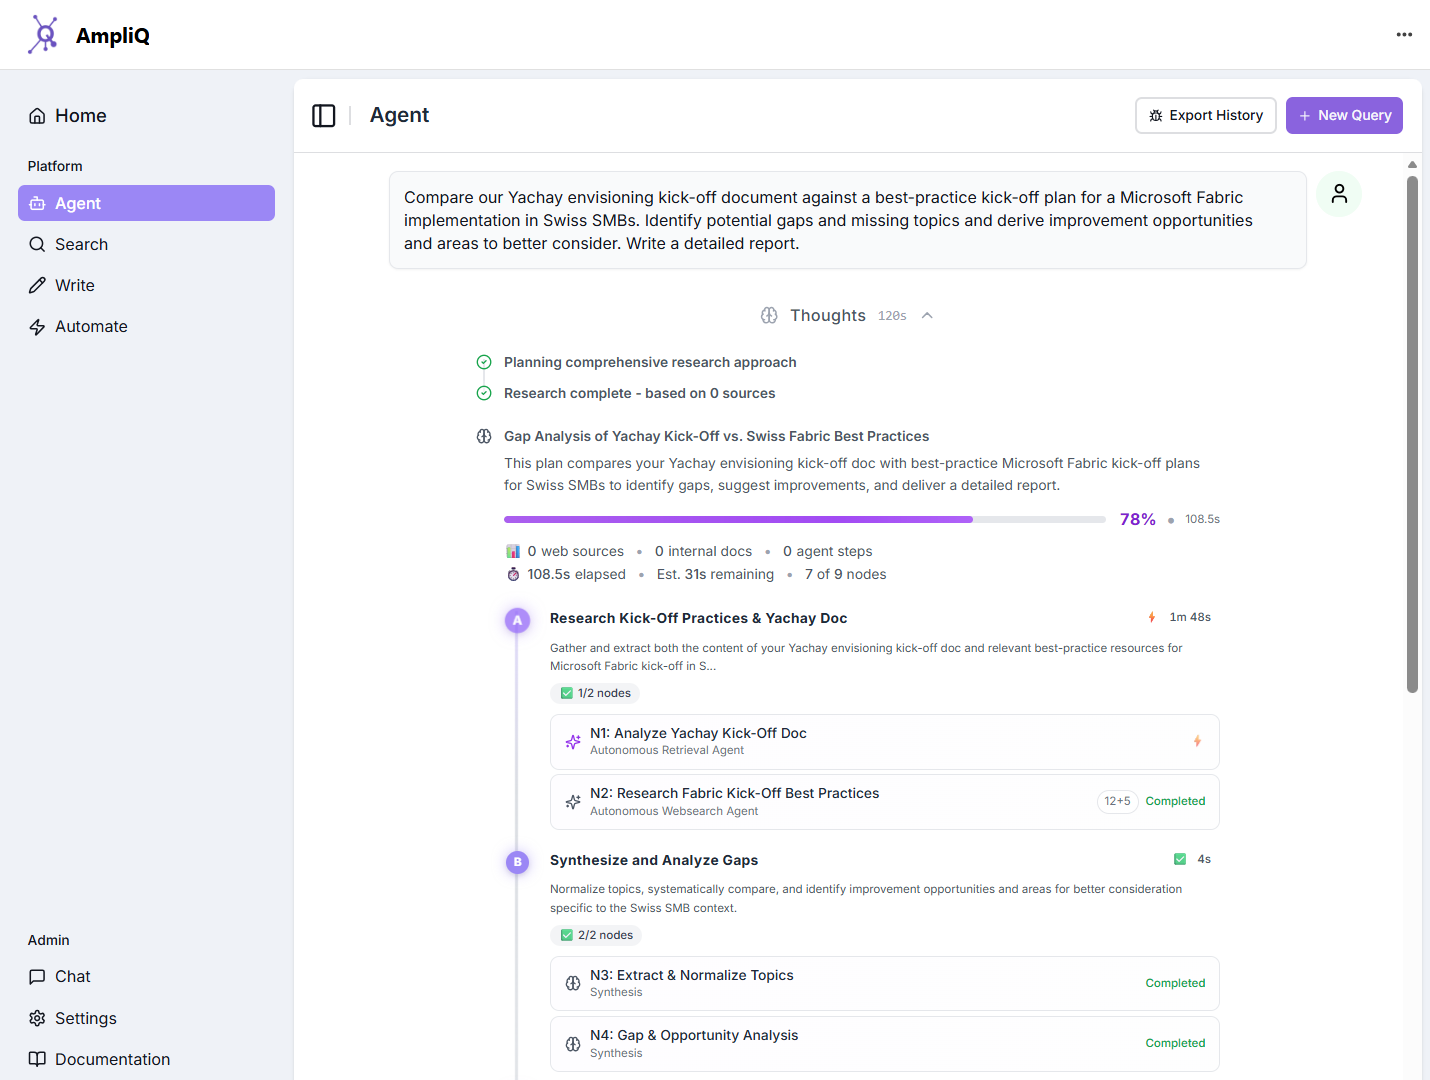
Task: Click the Export History button
Action: [x=1205, y=116]
